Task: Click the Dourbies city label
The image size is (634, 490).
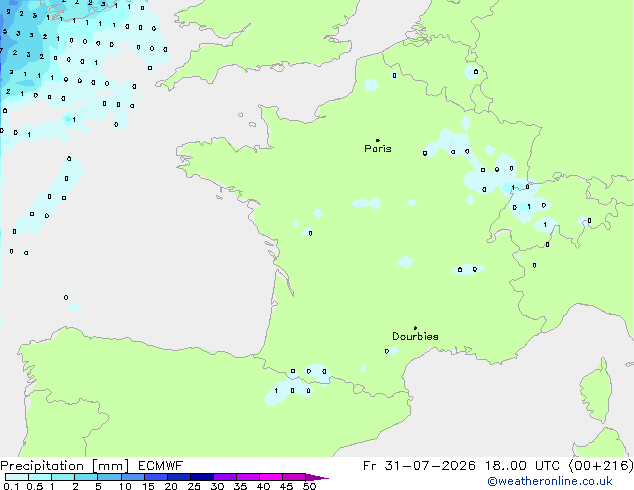Action: click(x=415, y=336)
